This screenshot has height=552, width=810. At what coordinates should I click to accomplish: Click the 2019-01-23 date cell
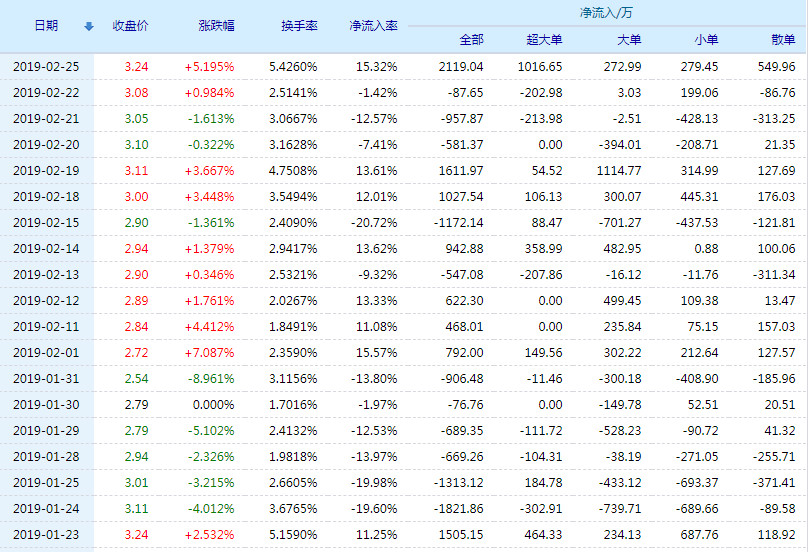[x=46, y=534]
